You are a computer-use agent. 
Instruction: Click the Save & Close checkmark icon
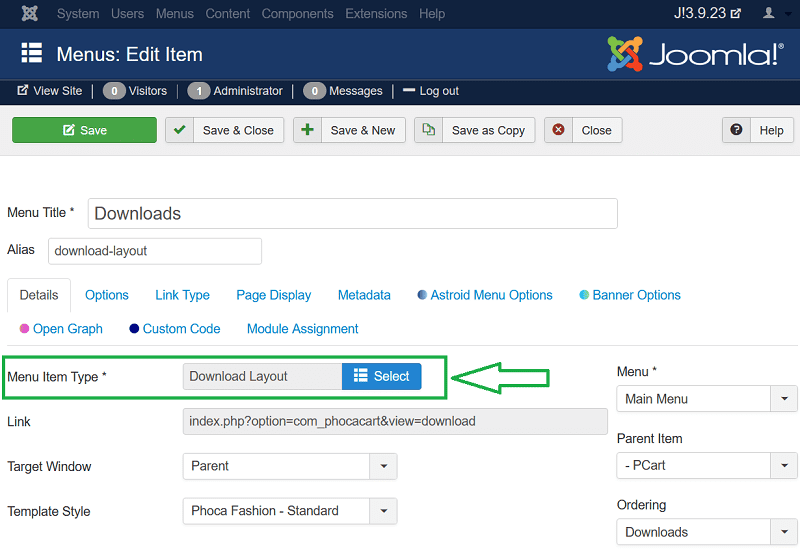click(x=180, y=130)
